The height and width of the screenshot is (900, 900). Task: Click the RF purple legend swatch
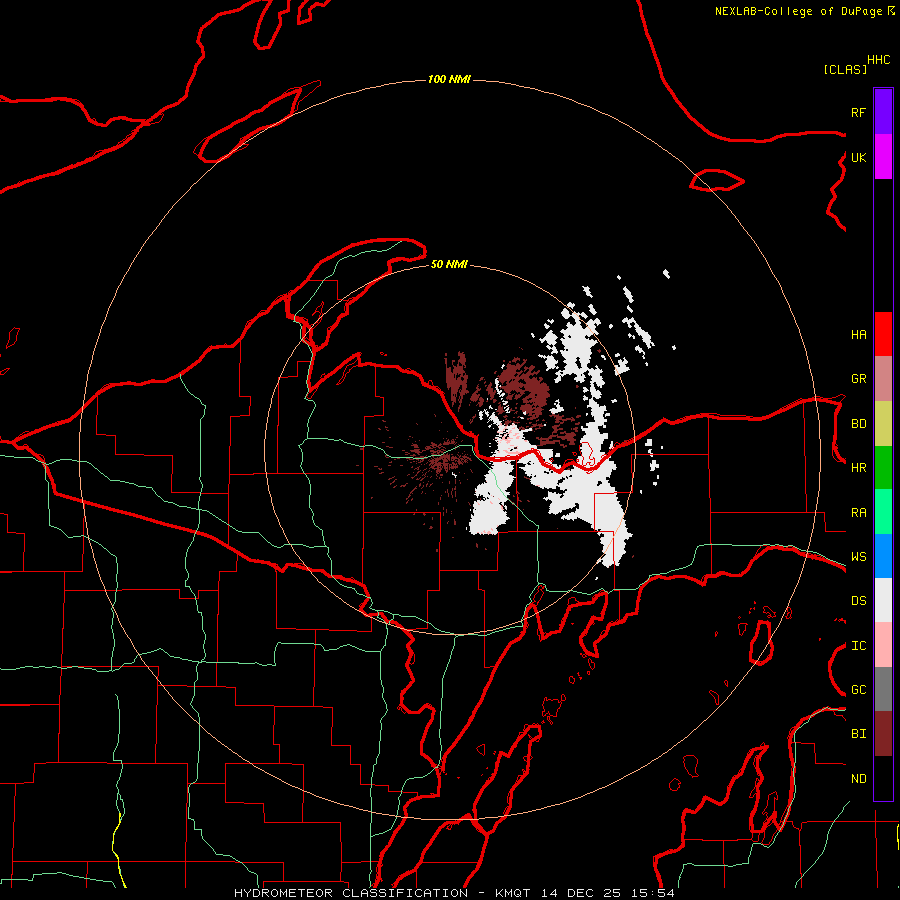point(883,112)
